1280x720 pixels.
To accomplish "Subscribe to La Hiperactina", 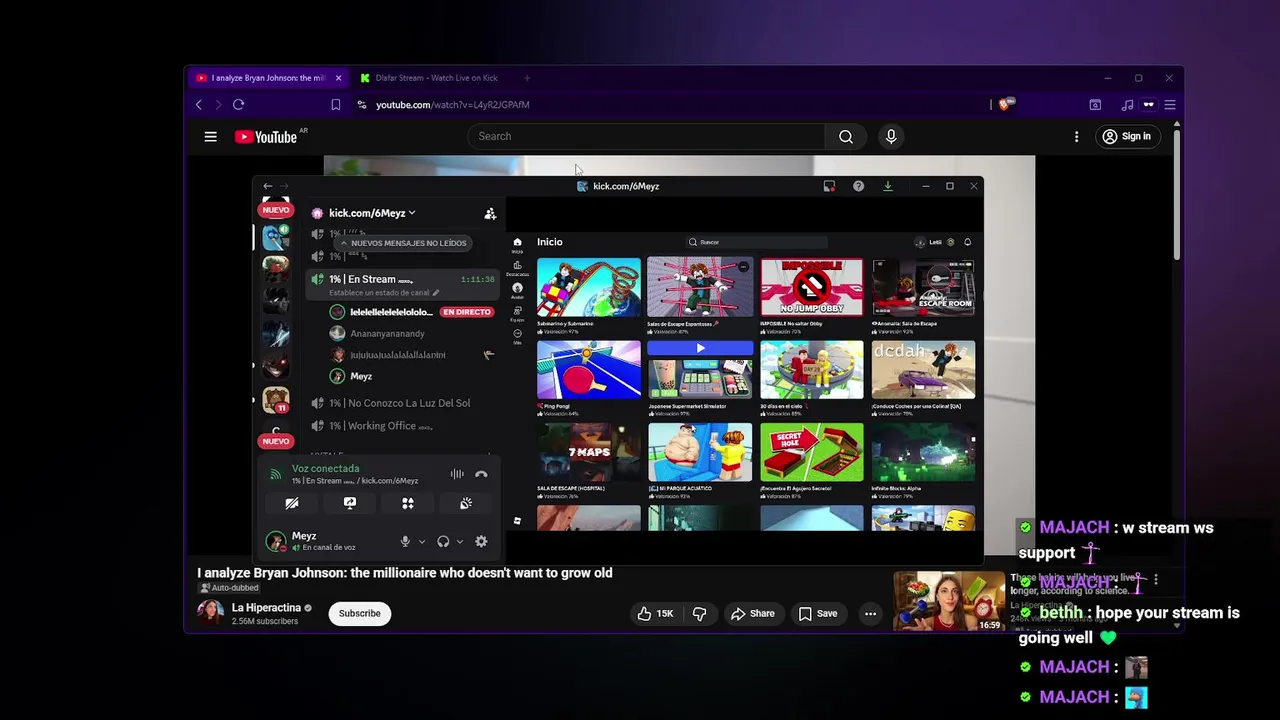I will pos(359,613).
